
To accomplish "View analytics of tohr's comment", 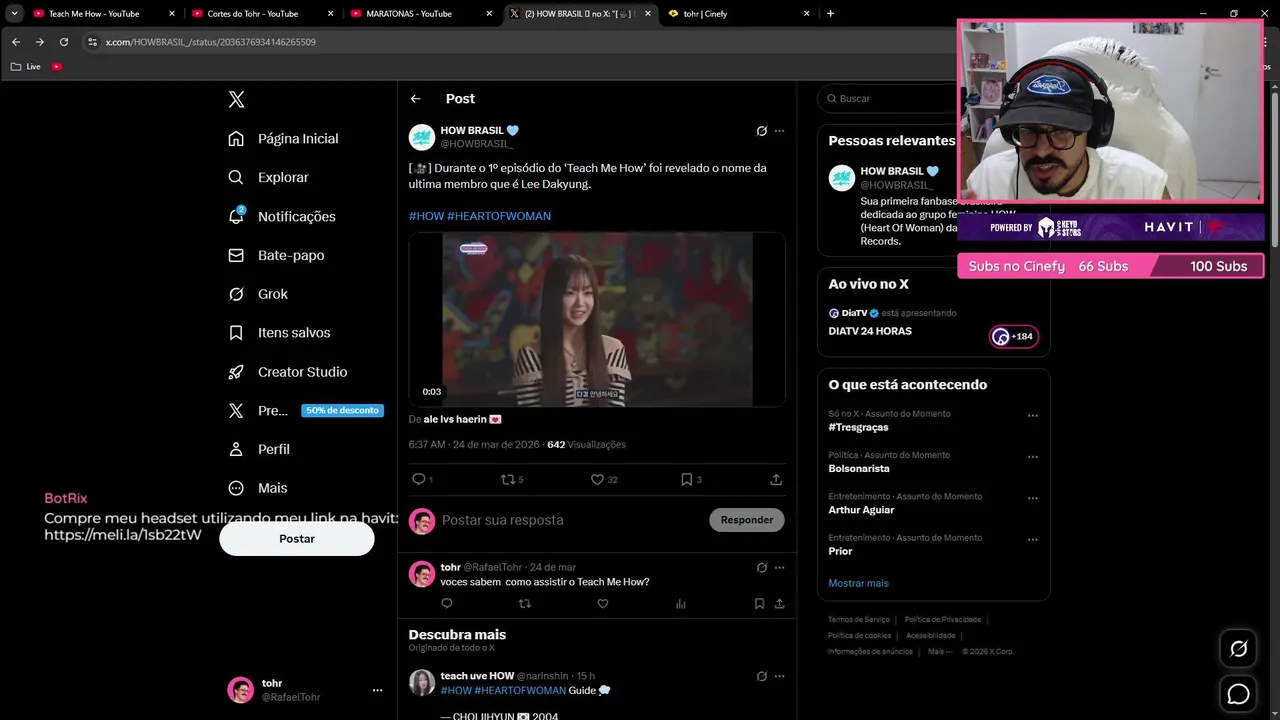I will tap(681, 603).
